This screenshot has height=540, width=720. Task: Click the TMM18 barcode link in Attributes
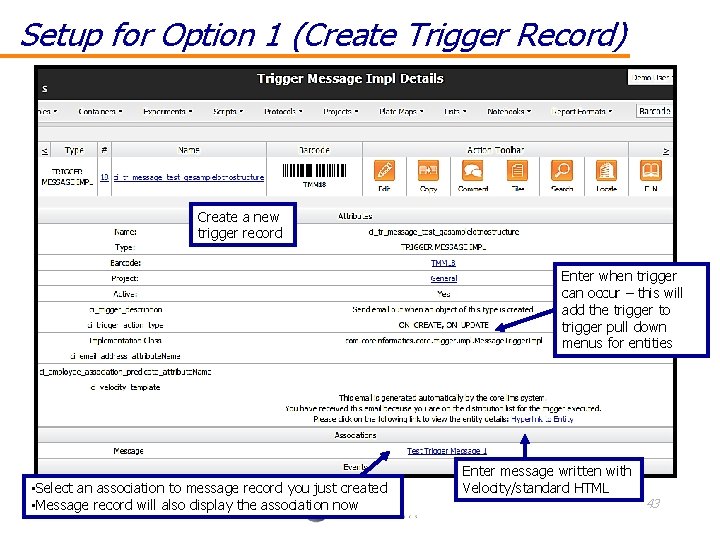[443, 263]
